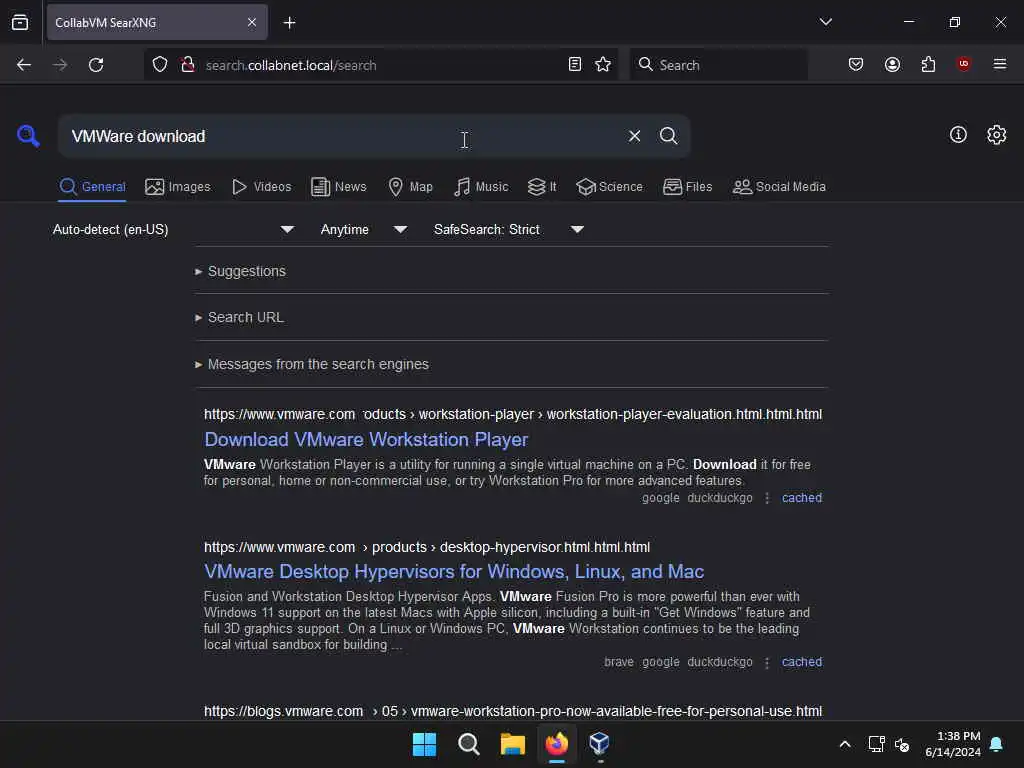Click the desktop-hypervisor.html URL line

426,547
